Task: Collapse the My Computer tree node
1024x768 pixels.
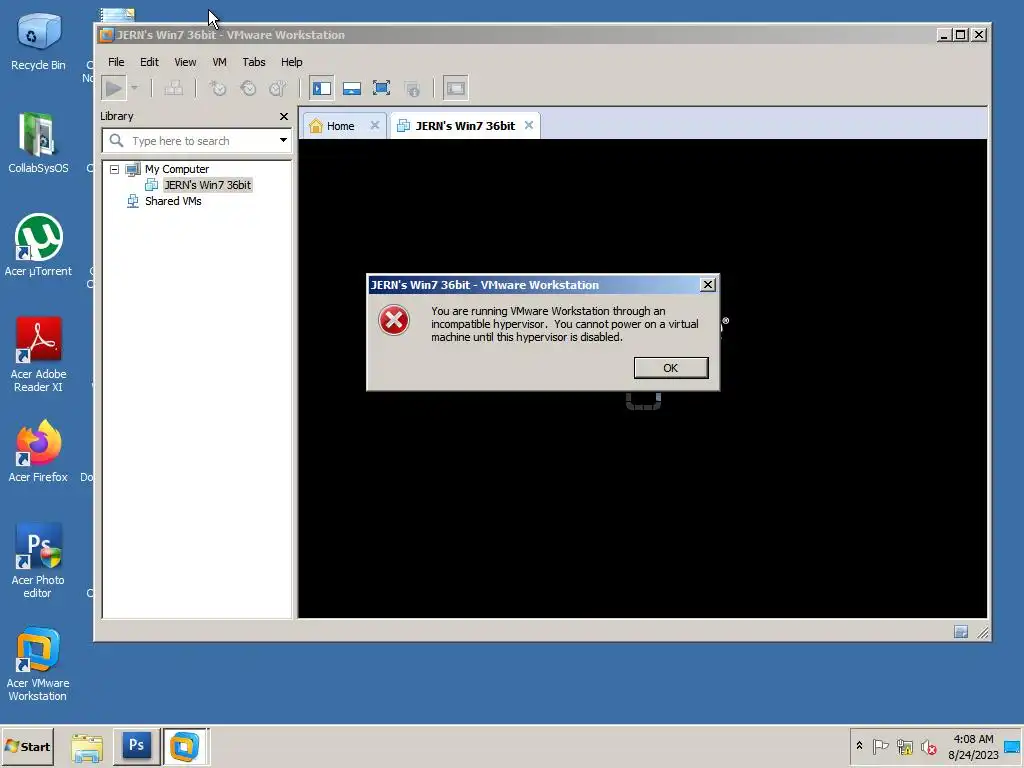Action: (x=114, y=169)
